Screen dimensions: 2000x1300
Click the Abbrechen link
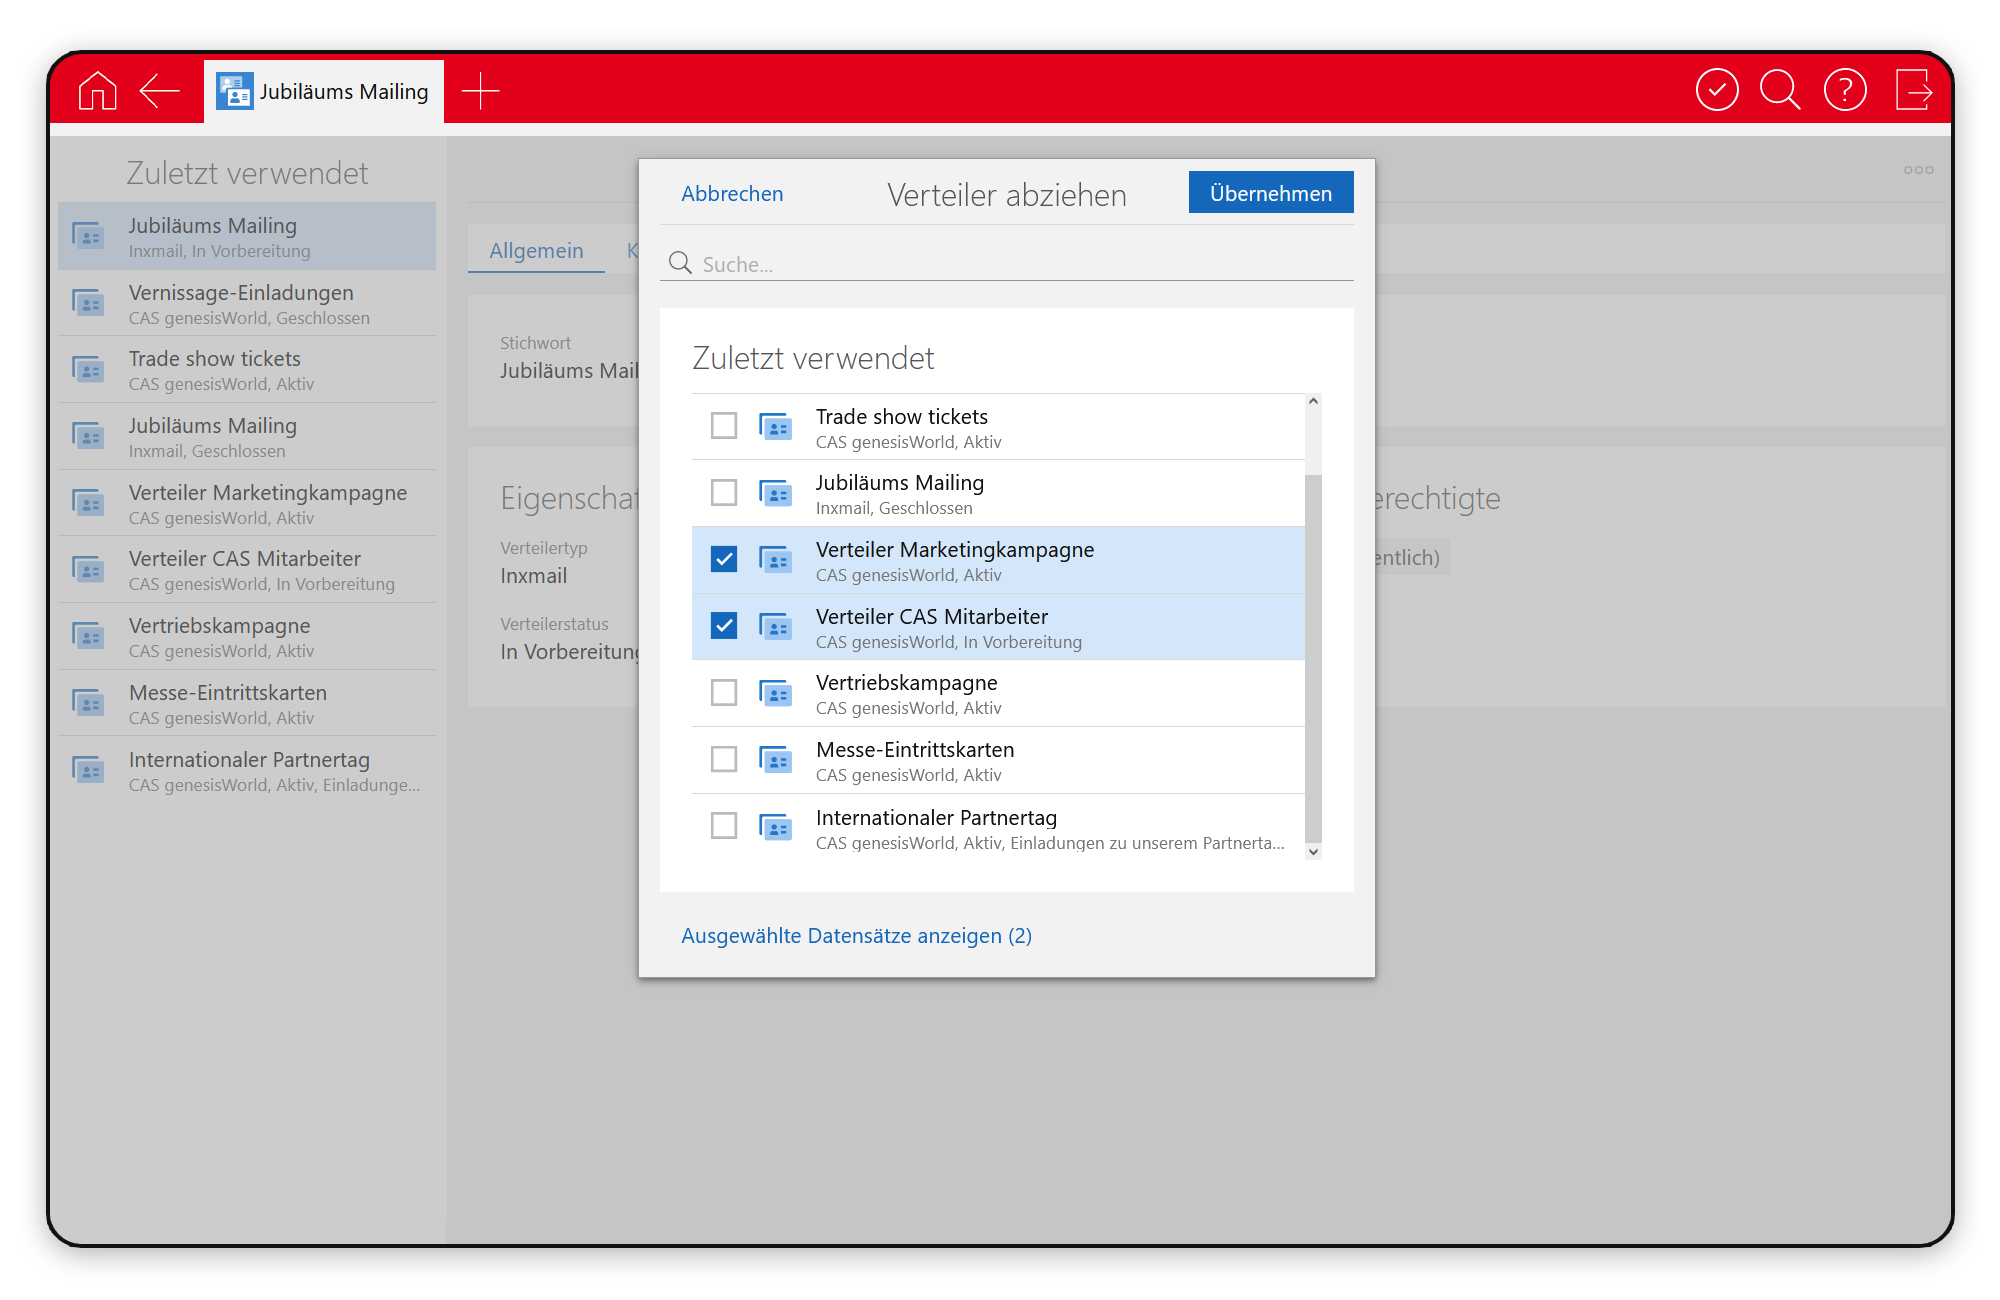732,194
